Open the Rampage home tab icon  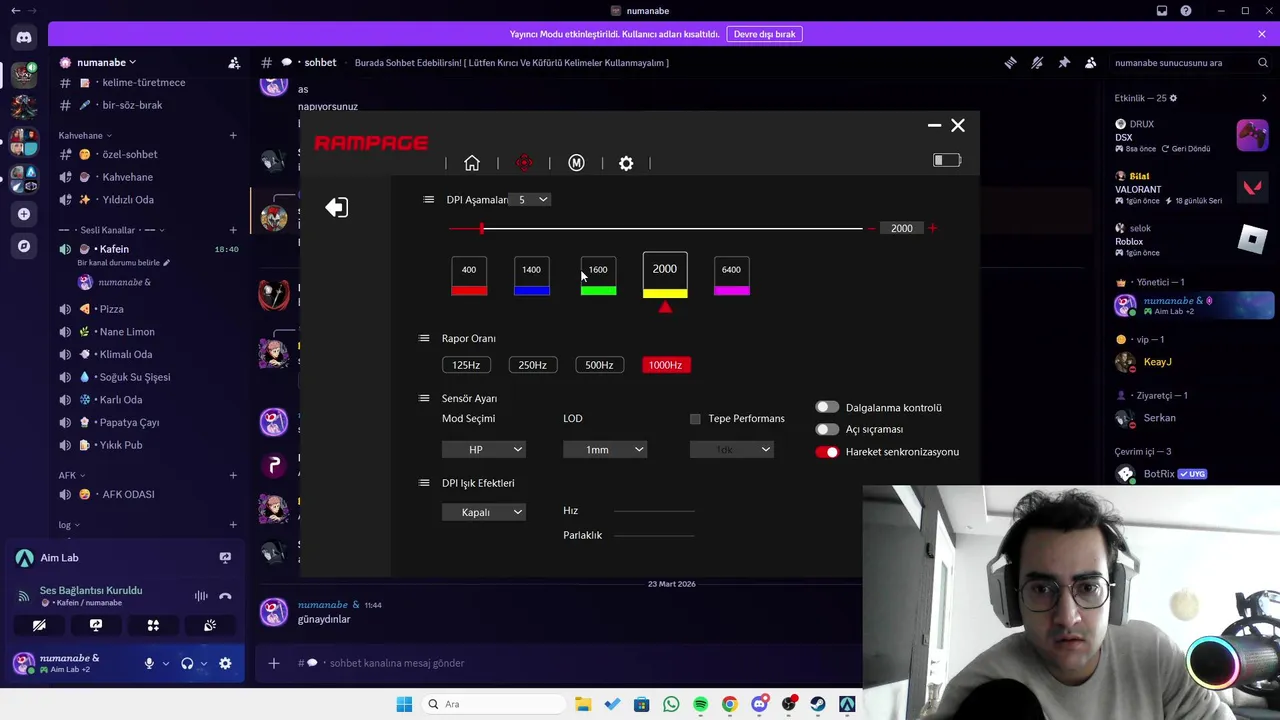click(x=472, y=163)
